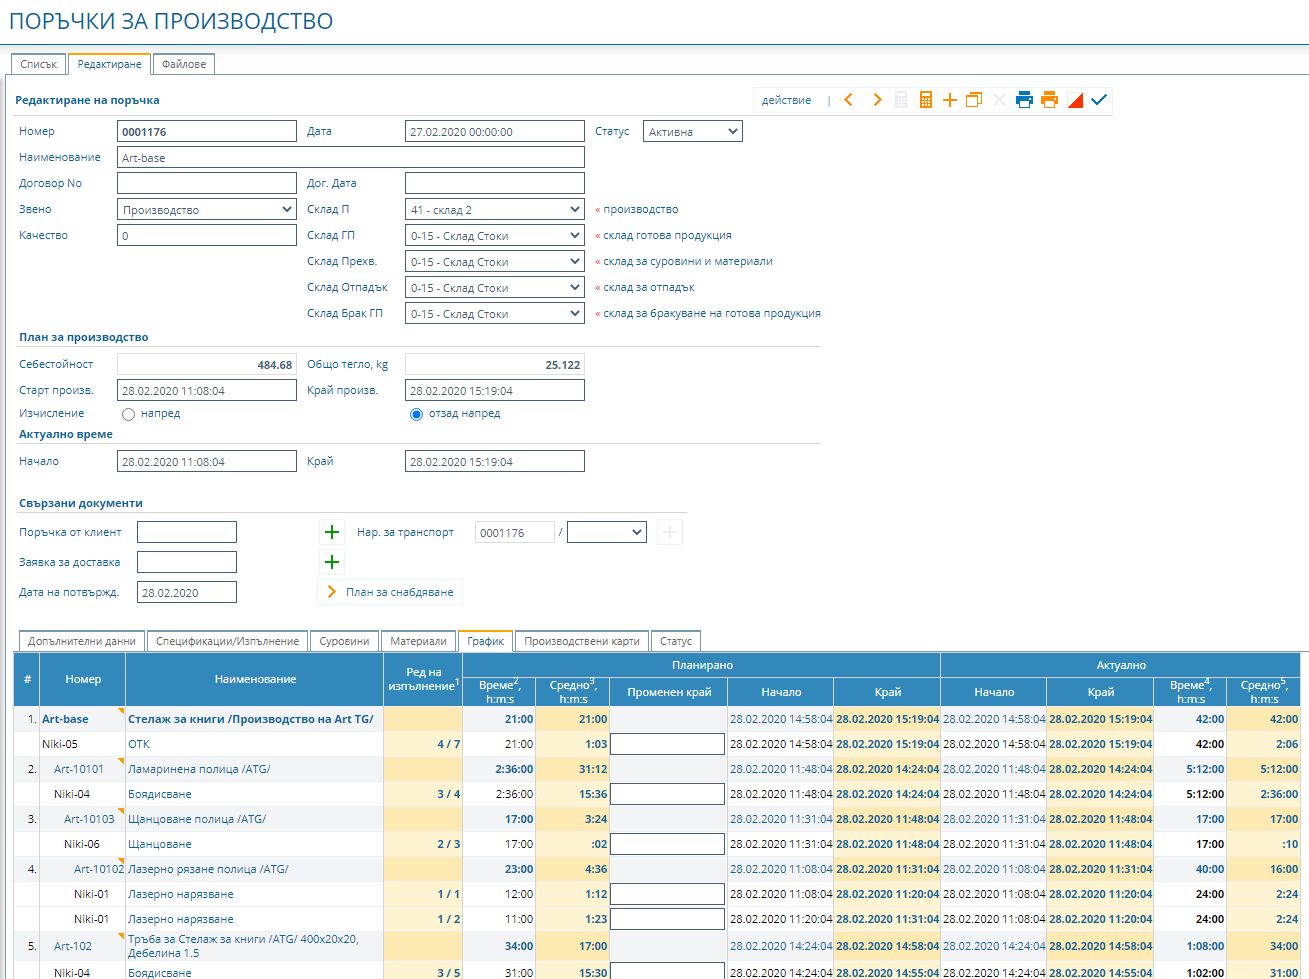Print with the orange printer icon
The image size is (1309, 979).
point(1049,100)
